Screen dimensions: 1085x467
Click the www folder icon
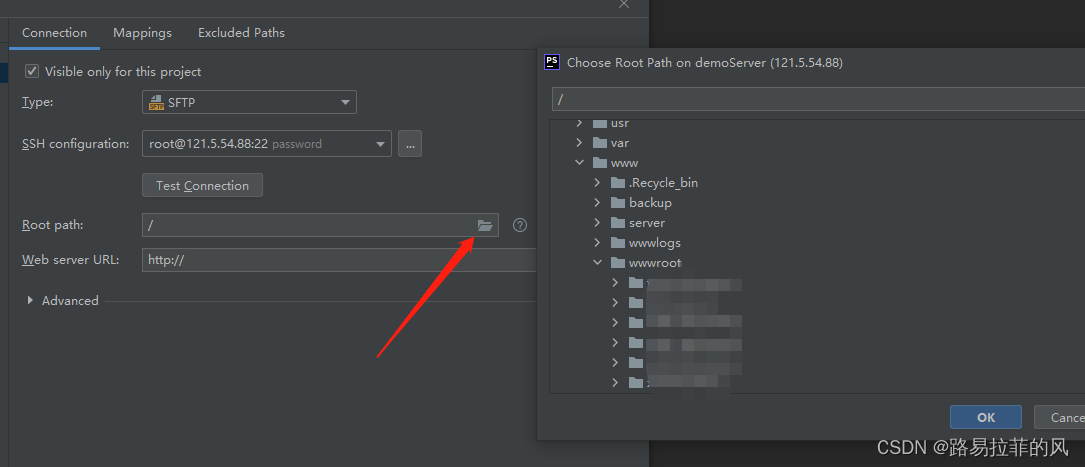pos(600,163)
